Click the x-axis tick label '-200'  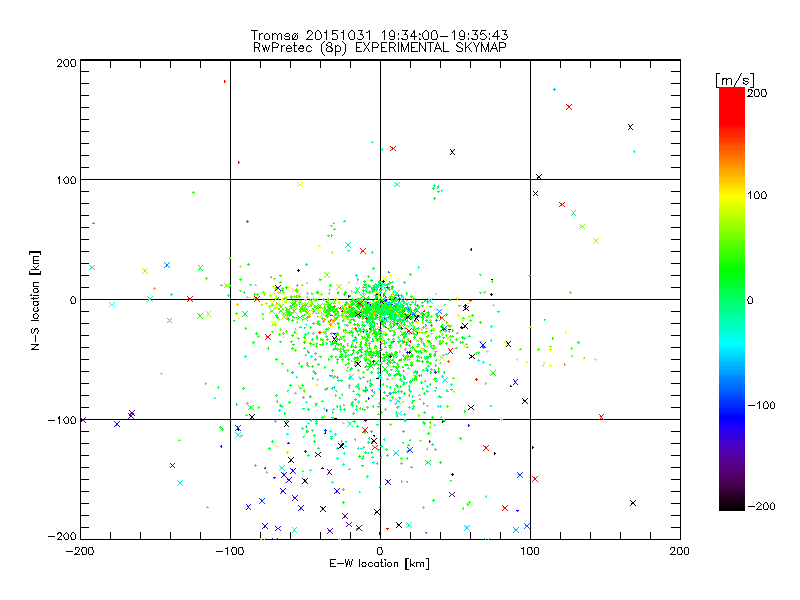pos(80,551)
